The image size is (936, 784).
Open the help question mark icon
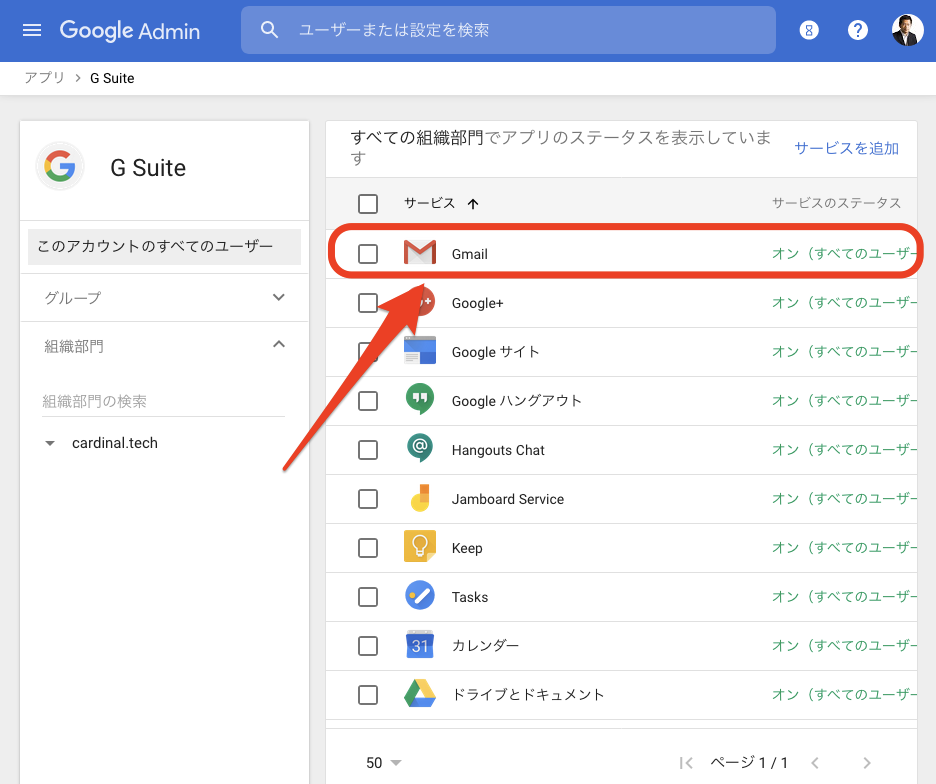coord(858,30)
